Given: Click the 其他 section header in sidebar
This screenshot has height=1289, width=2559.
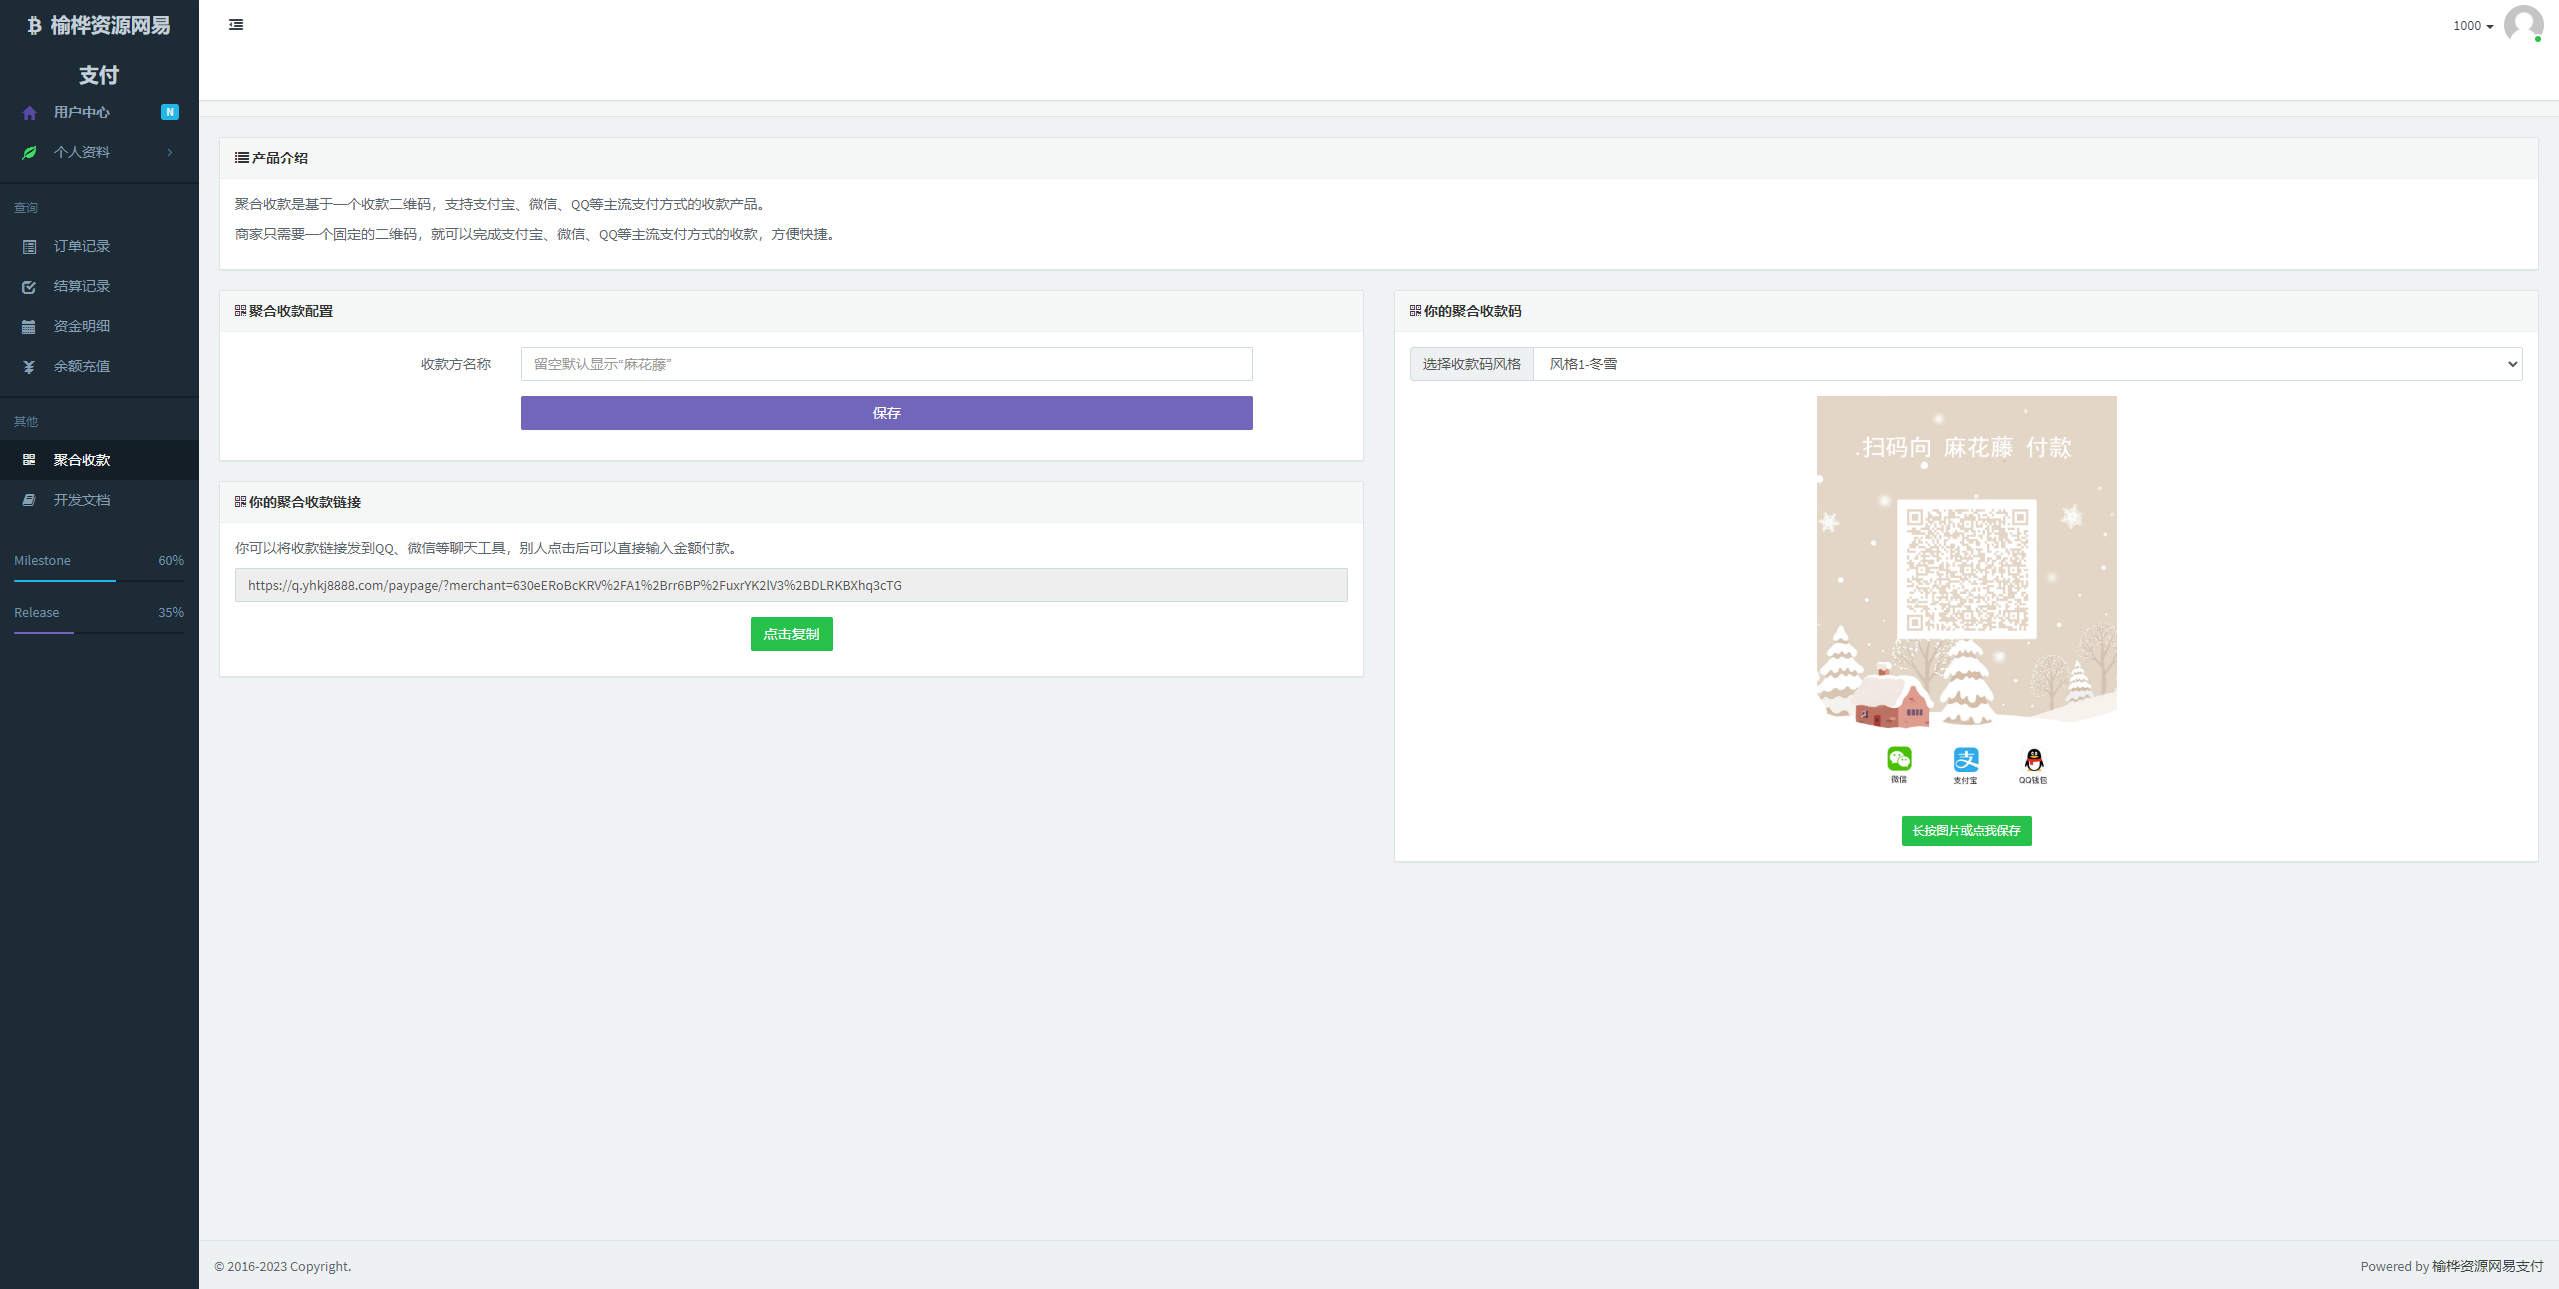Looking at the screenshot, I should tap(26, 422).
